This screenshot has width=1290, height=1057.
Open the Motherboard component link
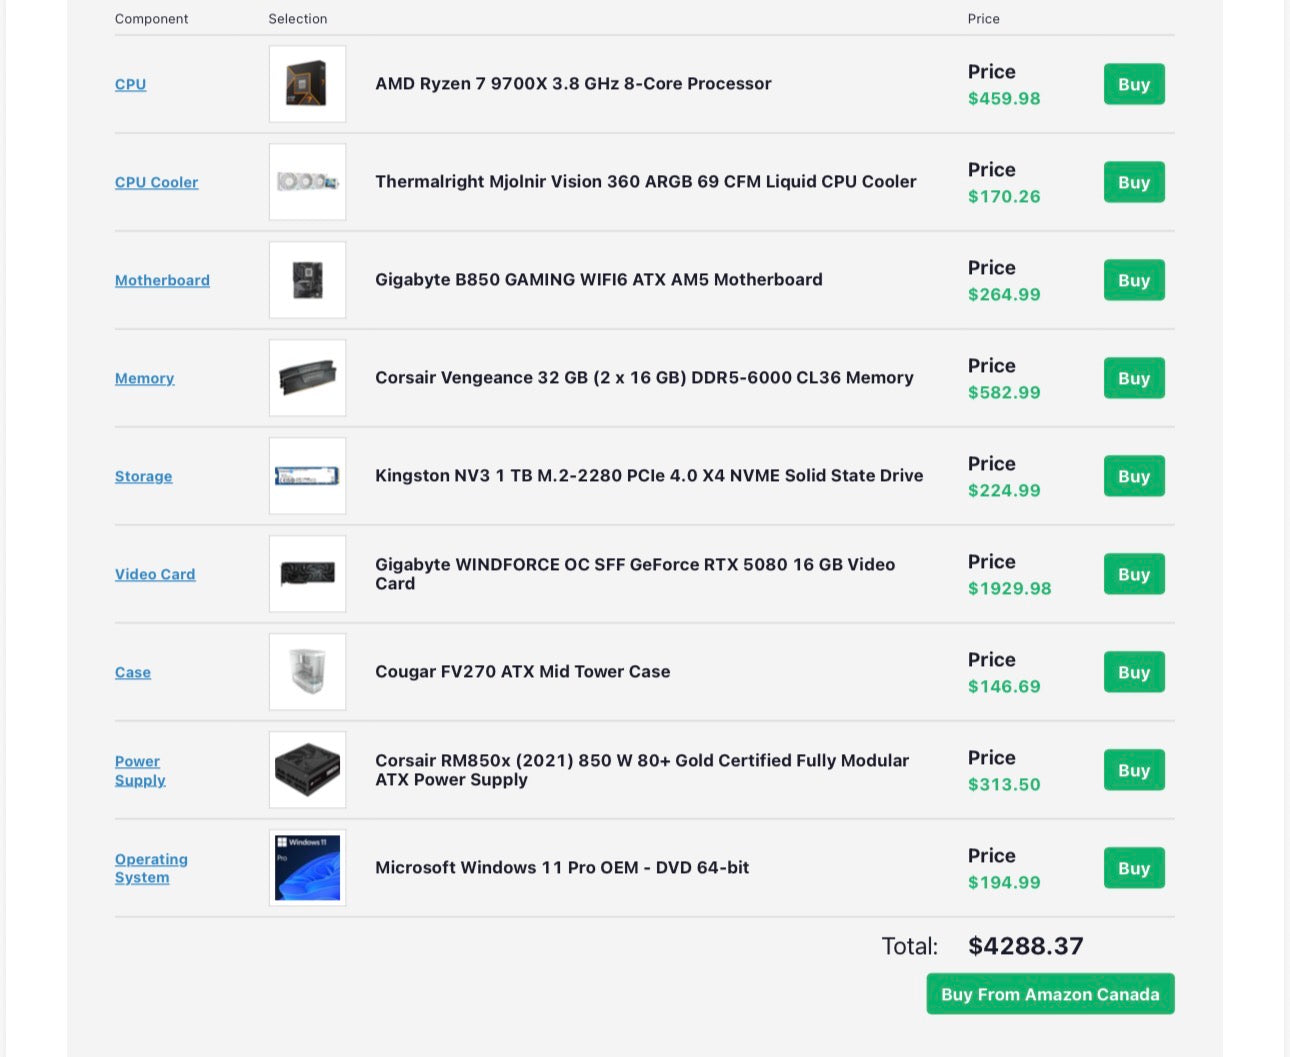pos(162,280)
